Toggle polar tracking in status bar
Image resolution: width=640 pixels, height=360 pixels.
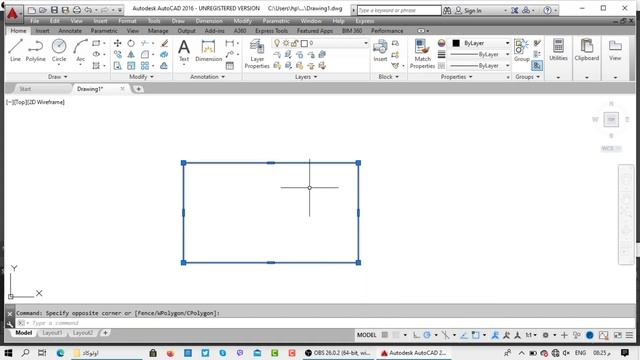427,335
